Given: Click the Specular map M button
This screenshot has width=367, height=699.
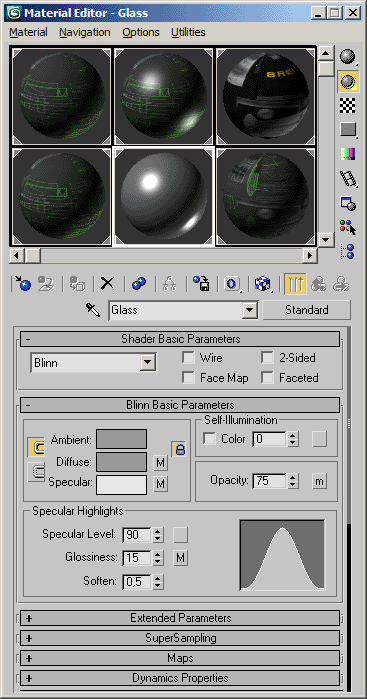Looking at the screenshot, I should tap(161, 483).
